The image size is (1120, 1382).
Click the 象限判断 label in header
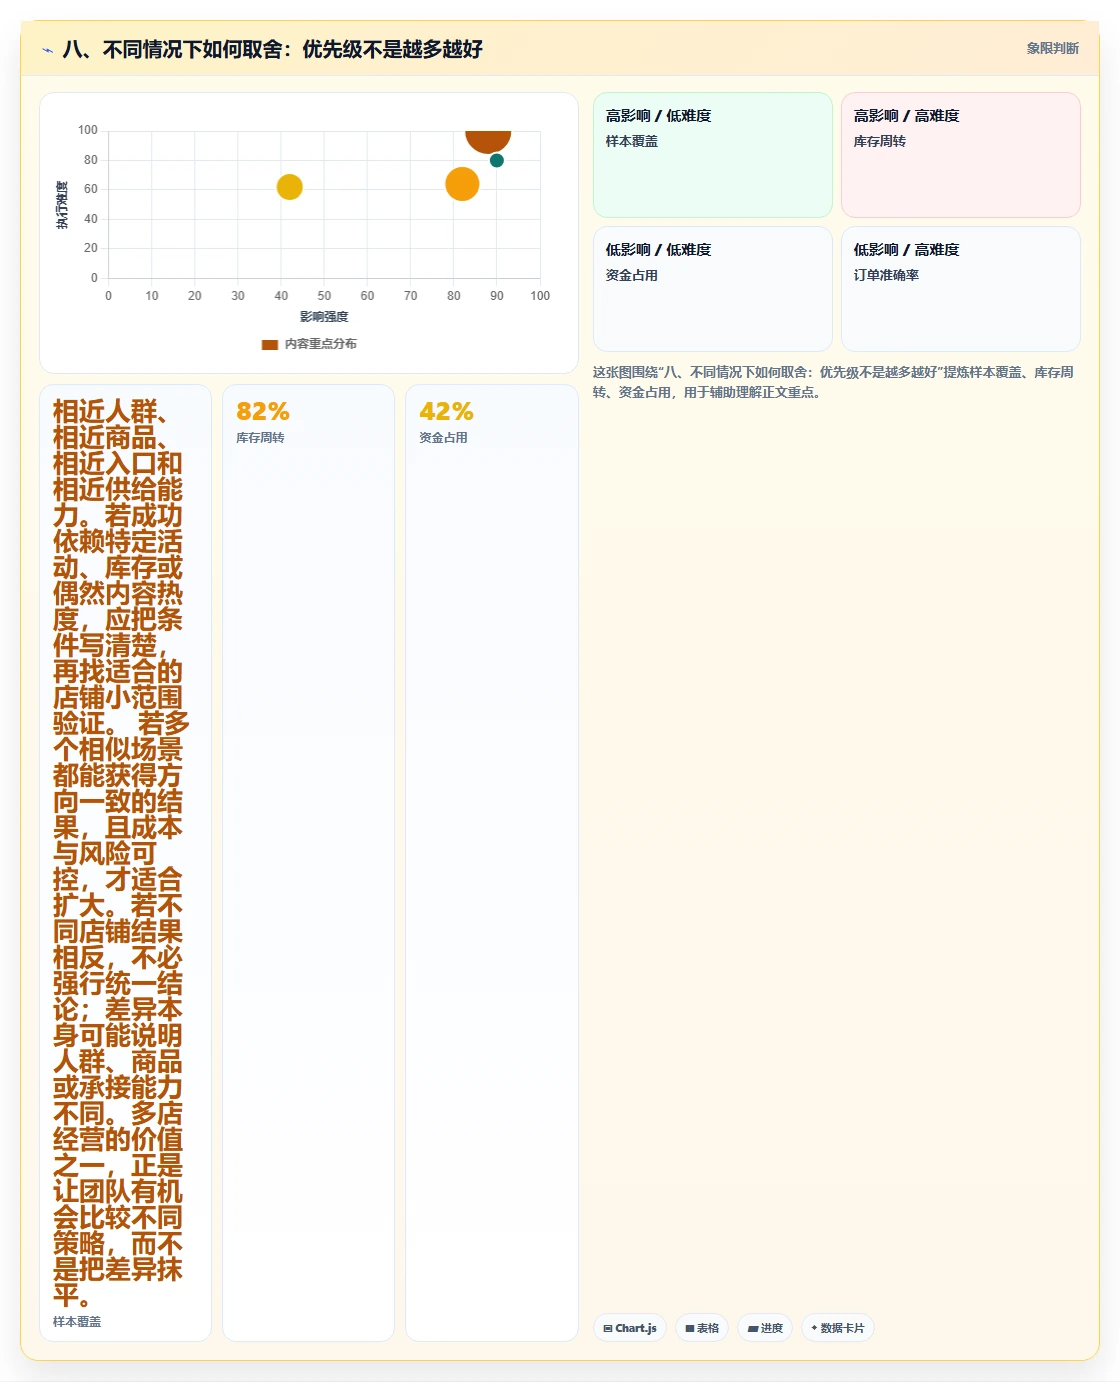point(1052,48)
